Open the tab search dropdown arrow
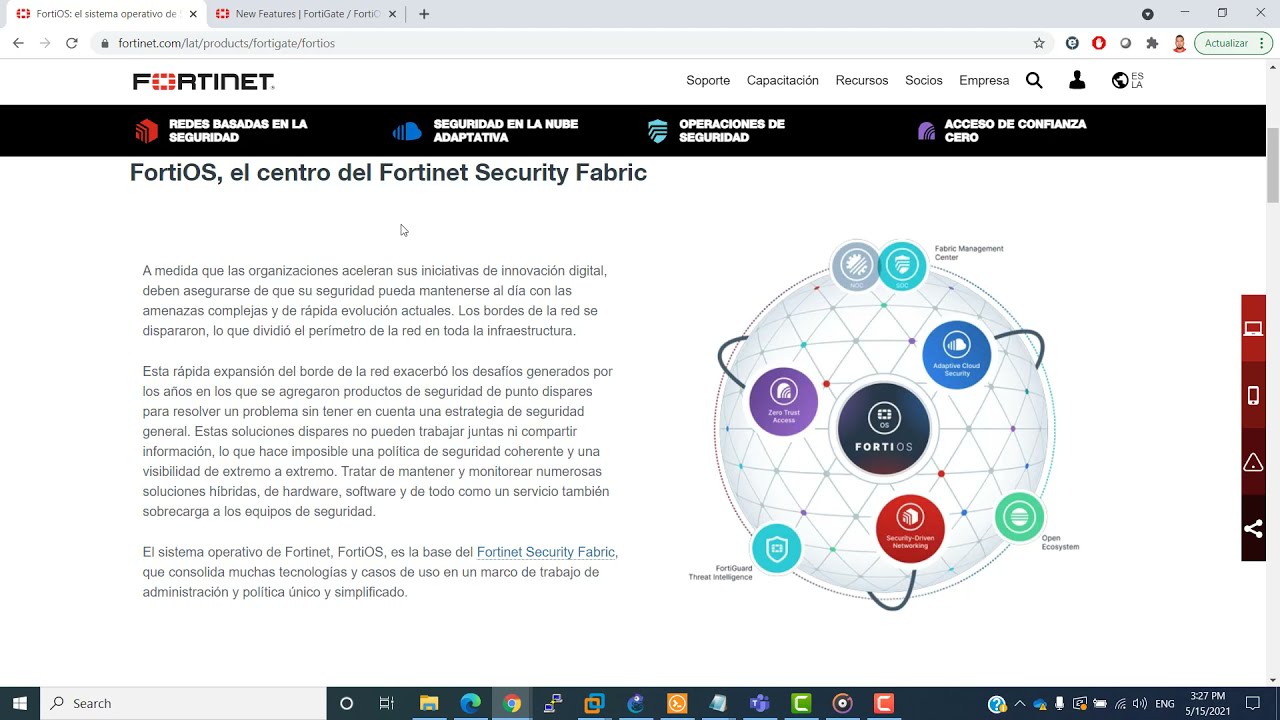Image resolution: width=1280 pixels, height=720 pixels. click(x=1147, y=14)
